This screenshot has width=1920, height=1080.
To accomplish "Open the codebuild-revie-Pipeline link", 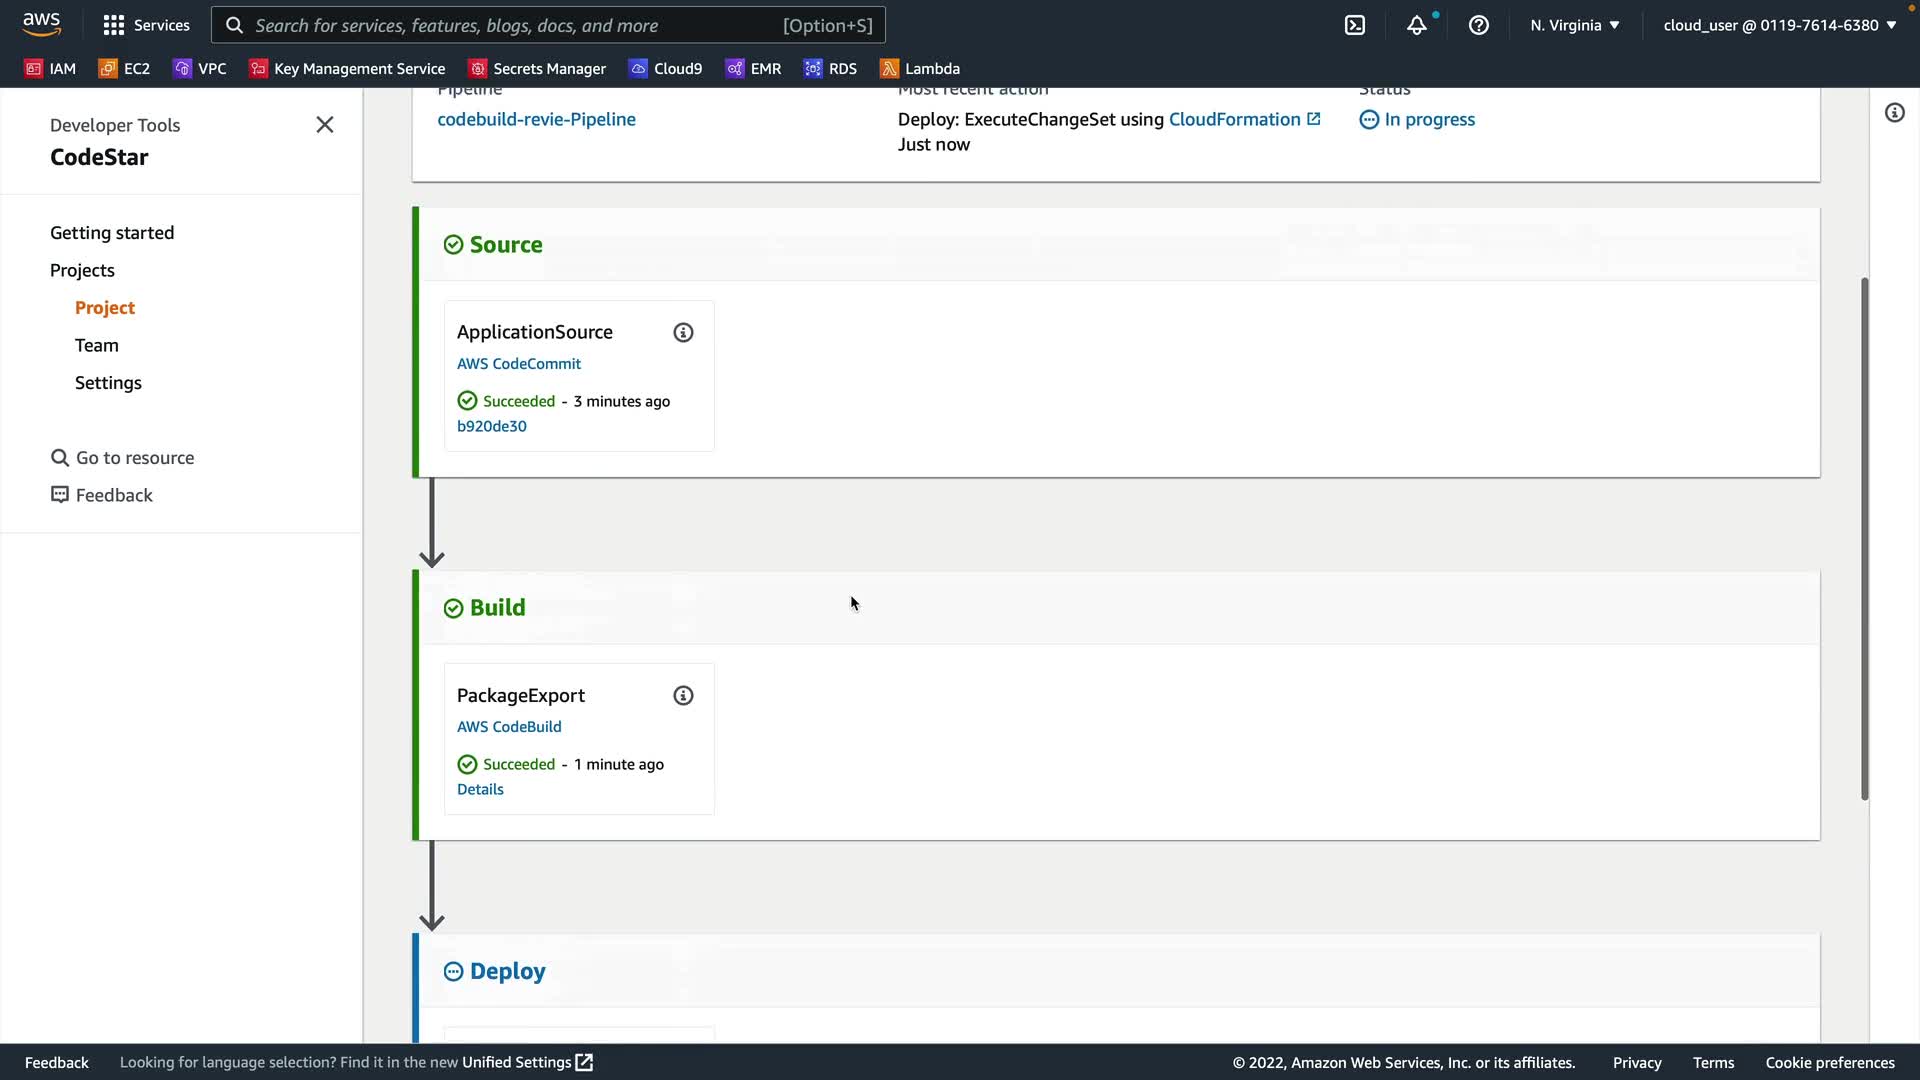I will (536, 119).
